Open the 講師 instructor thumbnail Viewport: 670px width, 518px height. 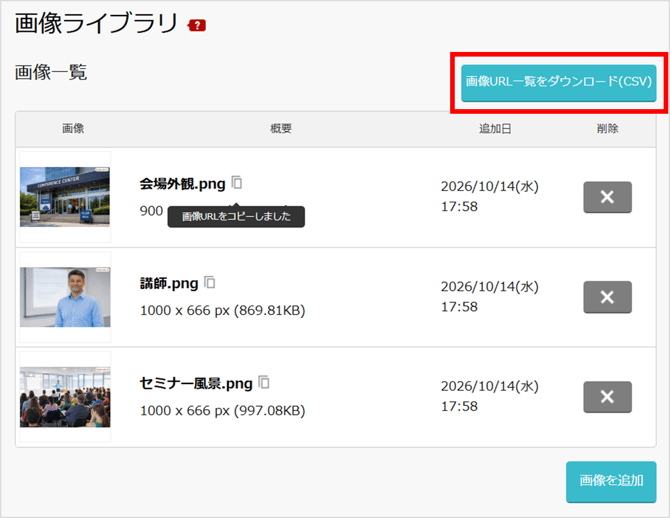65,297
